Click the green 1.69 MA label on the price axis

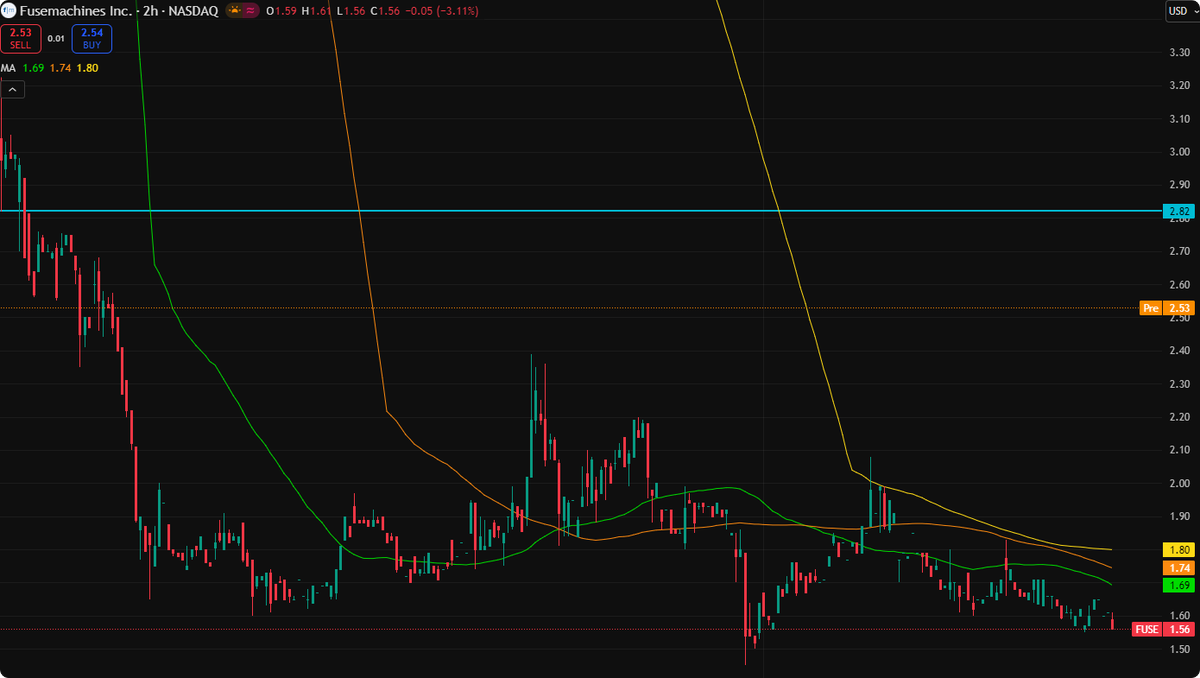coord(1179,585)
